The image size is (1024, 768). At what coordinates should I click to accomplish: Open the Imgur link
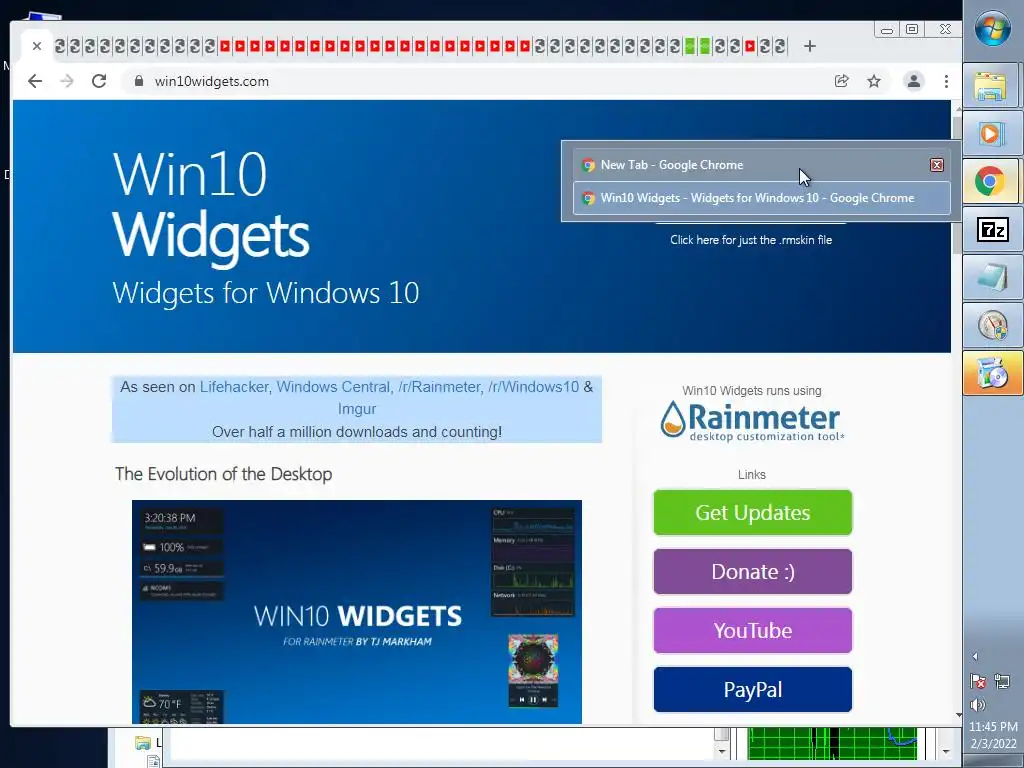(357, 409)
